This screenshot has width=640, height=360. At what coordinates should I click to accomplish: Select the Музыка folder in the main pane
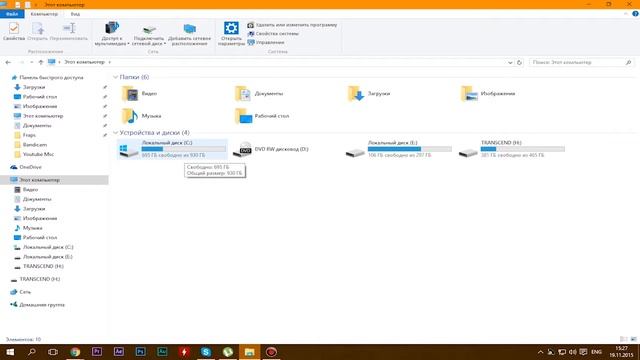[x=141, y=116]
